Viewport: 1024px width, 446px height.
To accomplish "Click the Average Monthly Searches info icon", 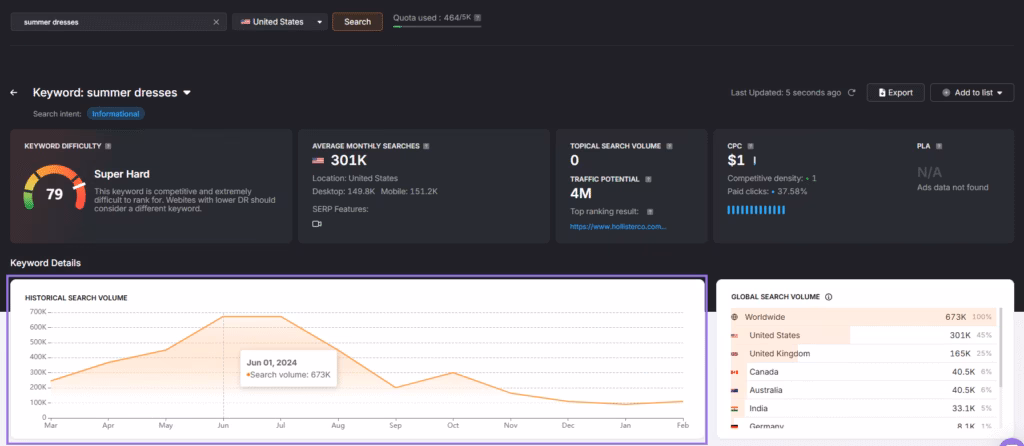I will click(426, 146).
